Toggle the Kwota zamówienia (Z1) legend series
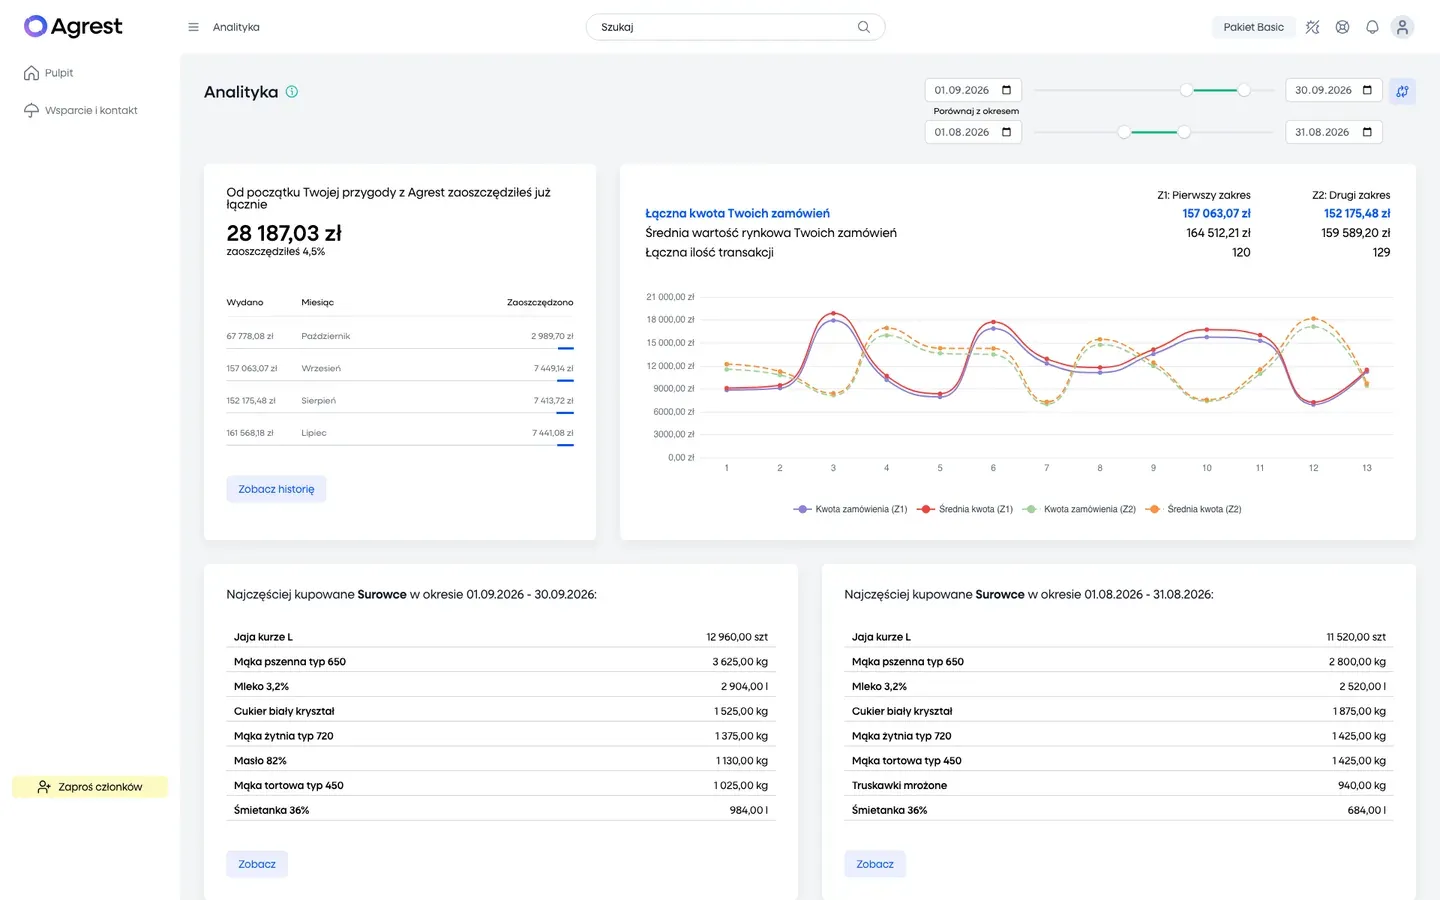Screen dimensions: 1440x900 coord(850,509)
